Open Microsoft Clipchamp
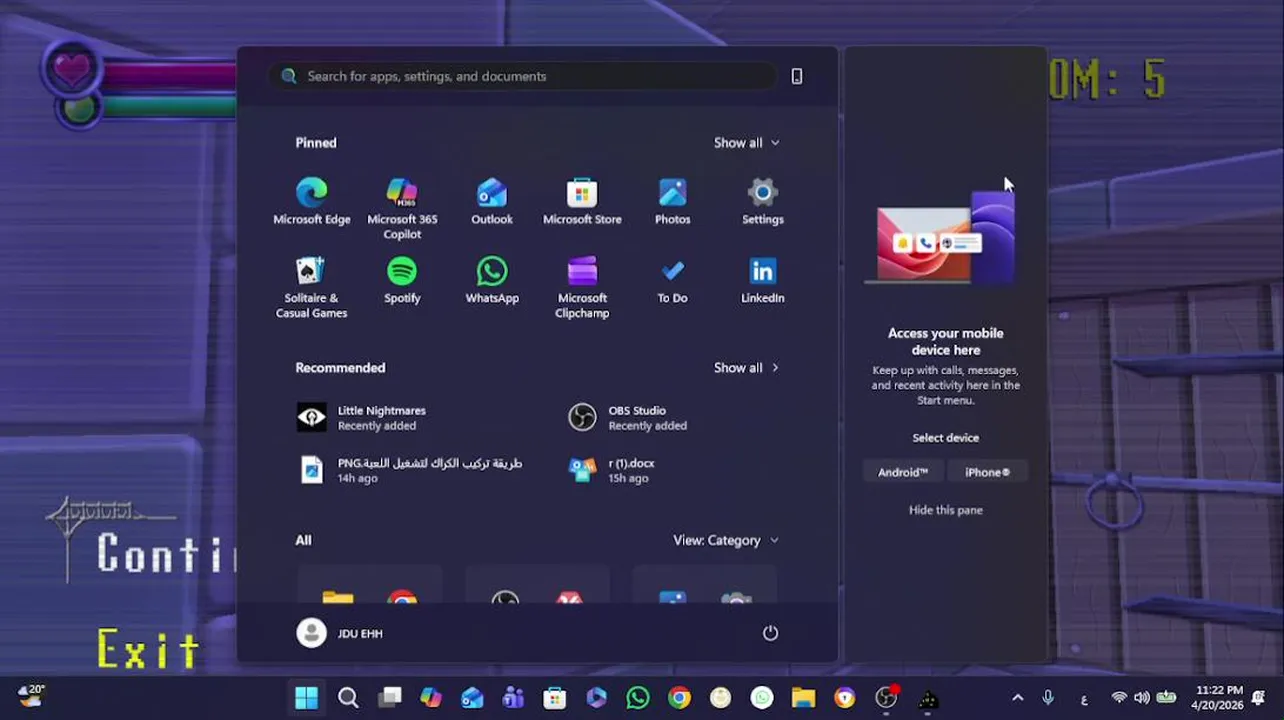Viewport: 1284px width, 720px height. point(582,288)
